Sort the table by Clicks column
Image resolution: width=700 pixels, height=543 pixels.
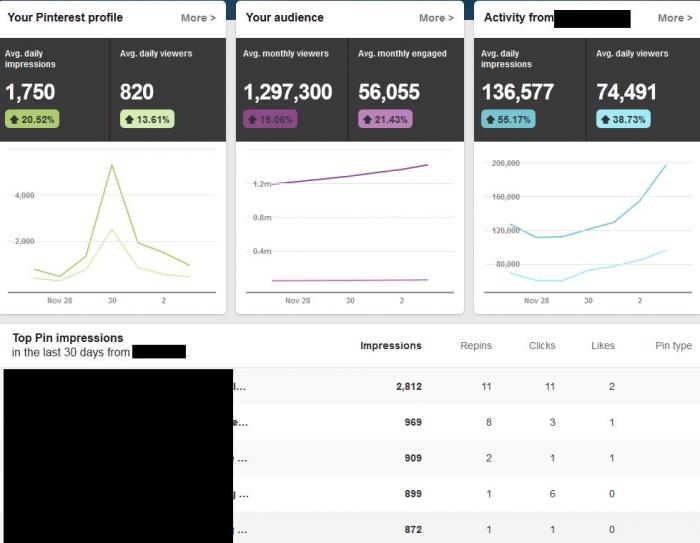point(542,346)
